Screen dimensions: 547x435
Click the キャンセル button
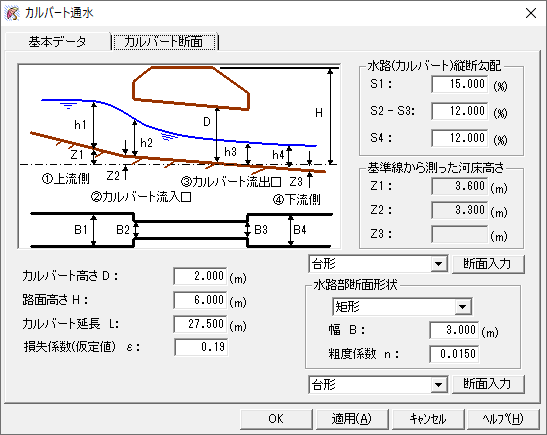pos(428,419)
